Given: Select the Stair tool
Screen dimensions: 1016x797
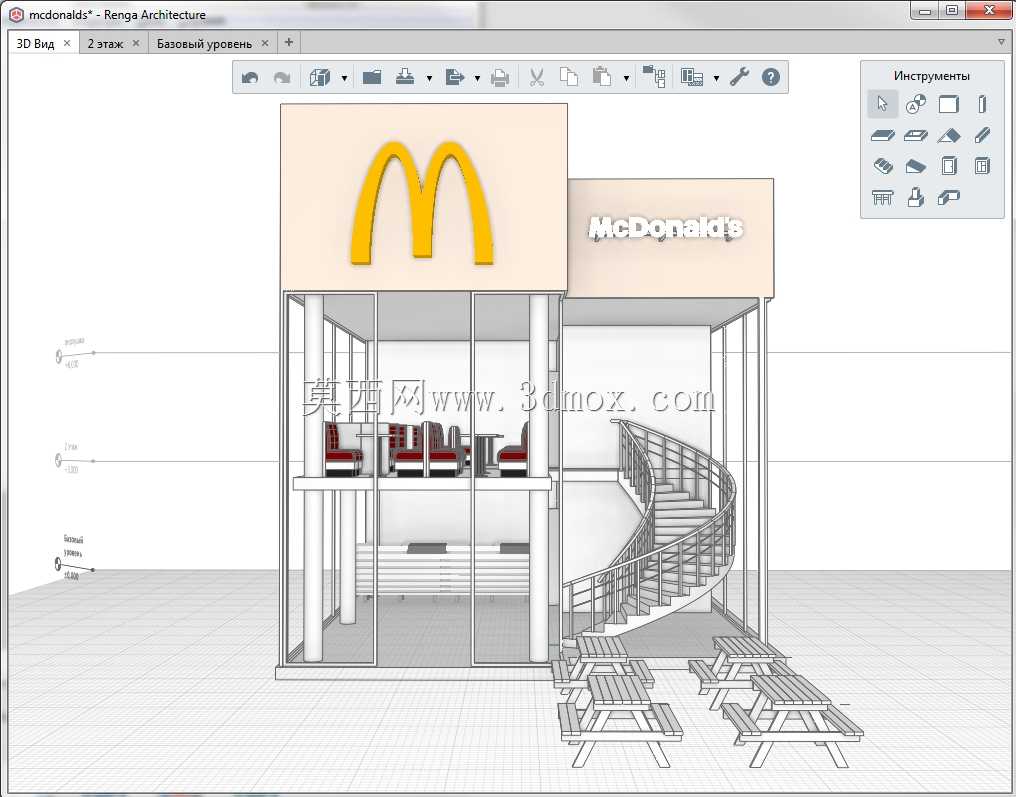Looking at the screenshot, I should [882, 167].
